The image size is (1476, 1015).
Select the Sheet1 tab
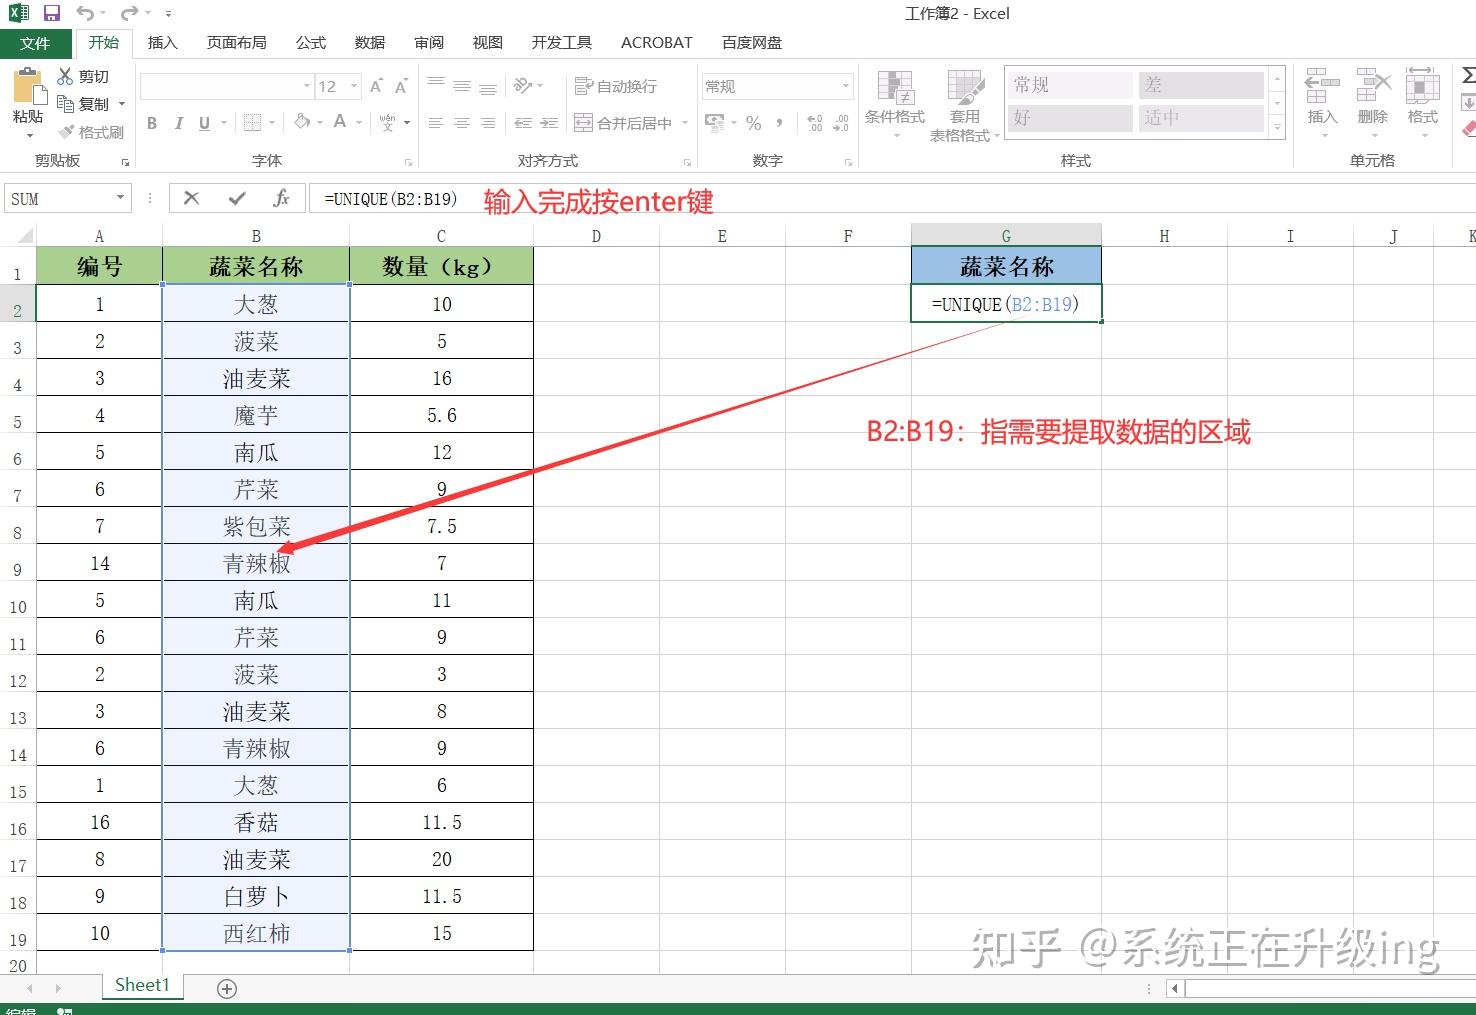pos(142,985)
